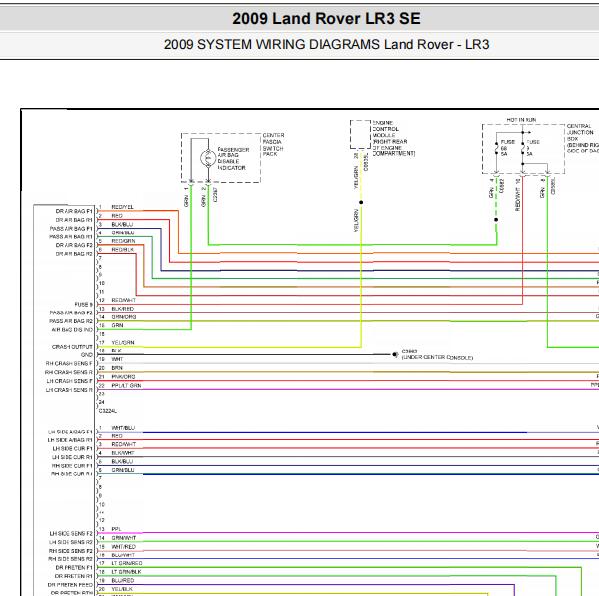Click the CRASH OUTPUT terminal label
599x596 pixels.
pyautogui.click(x=72, y=347)
